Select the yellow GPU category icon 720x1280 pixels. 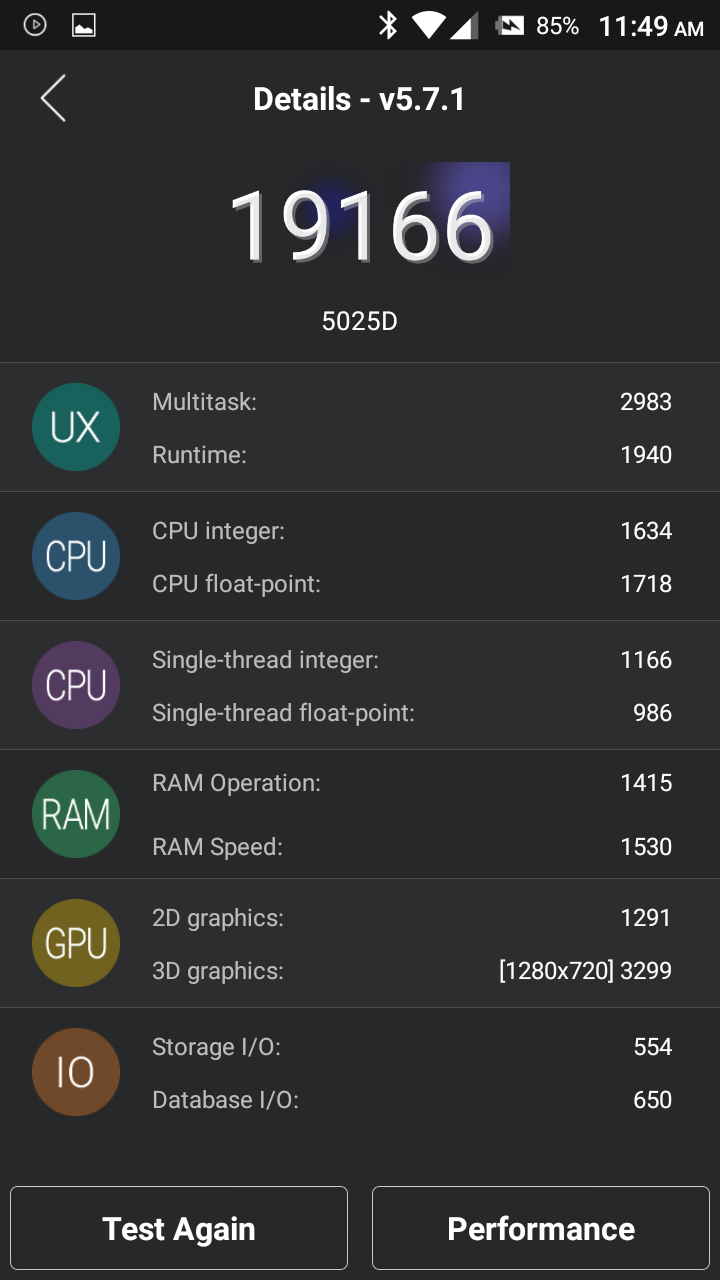[x=76, y=943]
